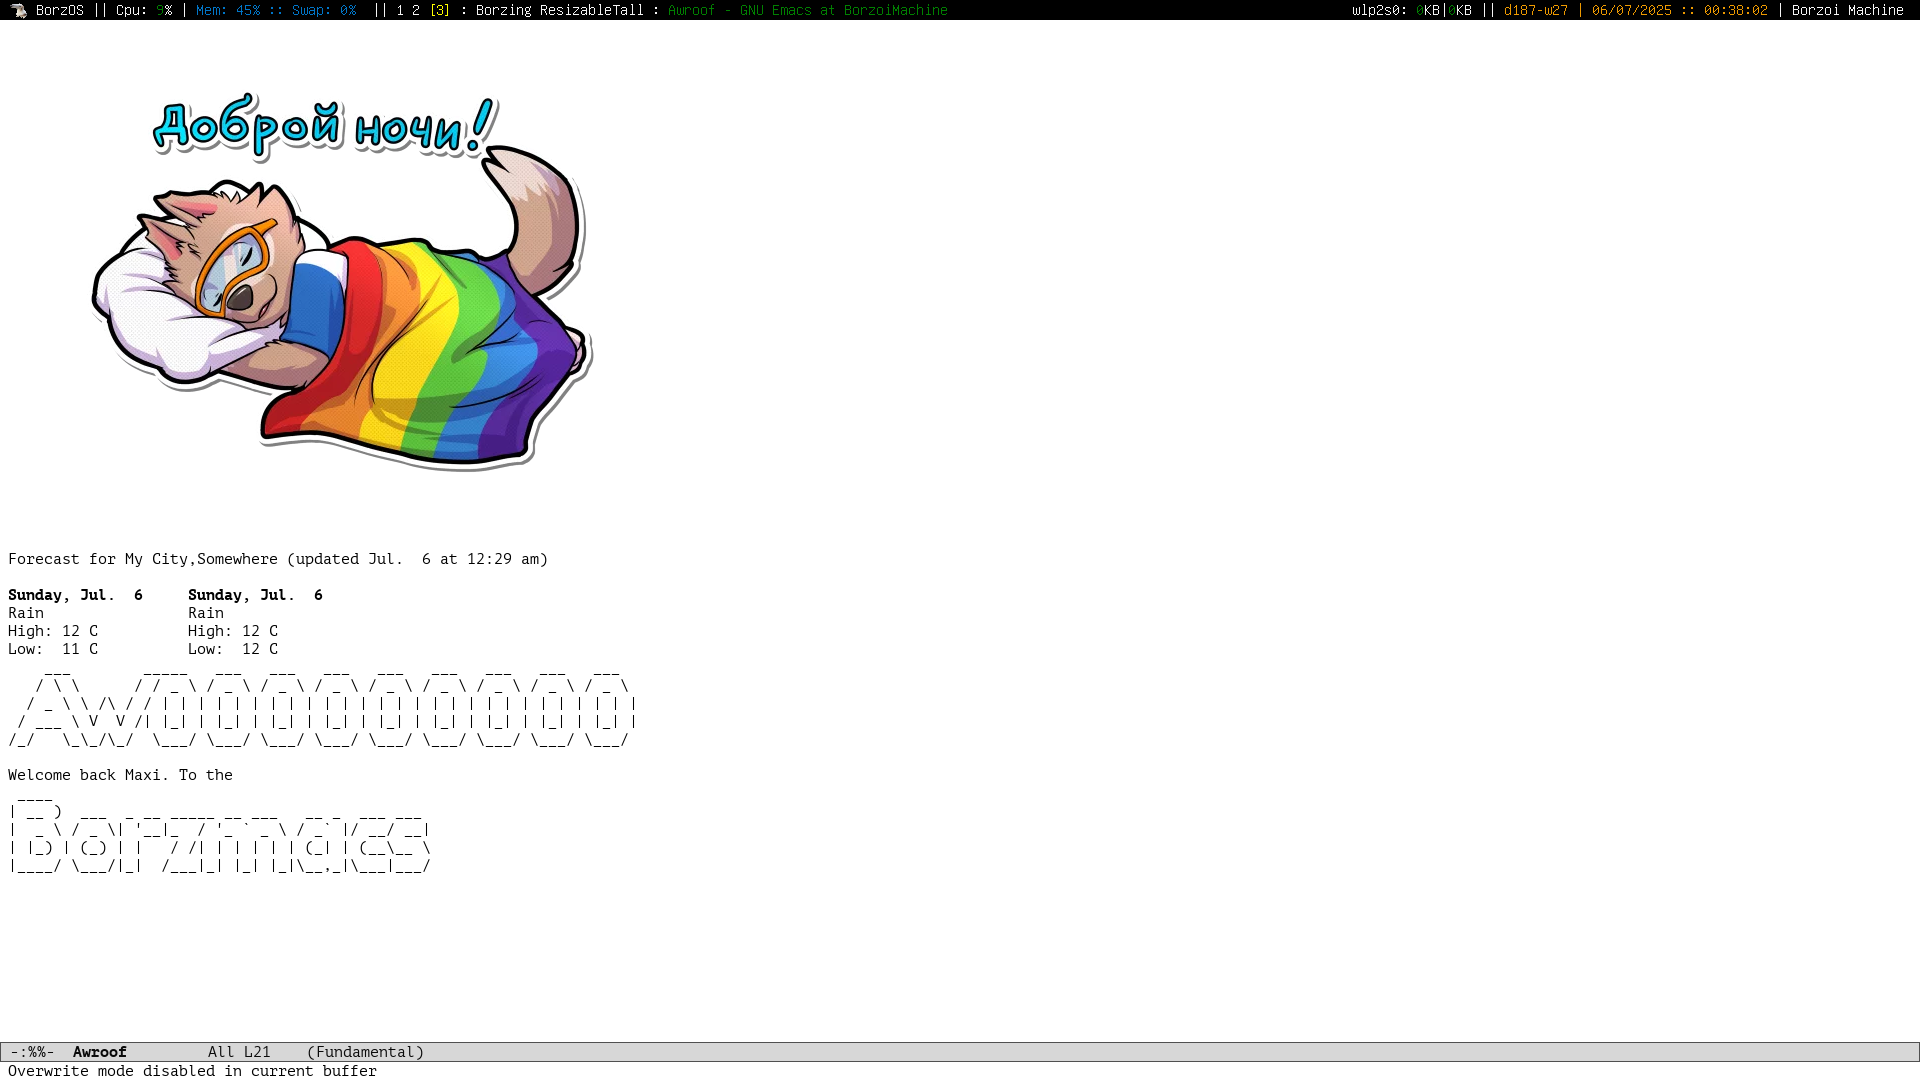This screenshot has width=1920, height=1080.
Task: Click Low: 11 C value
Action: pyautogui.click(x=53, y=649)
